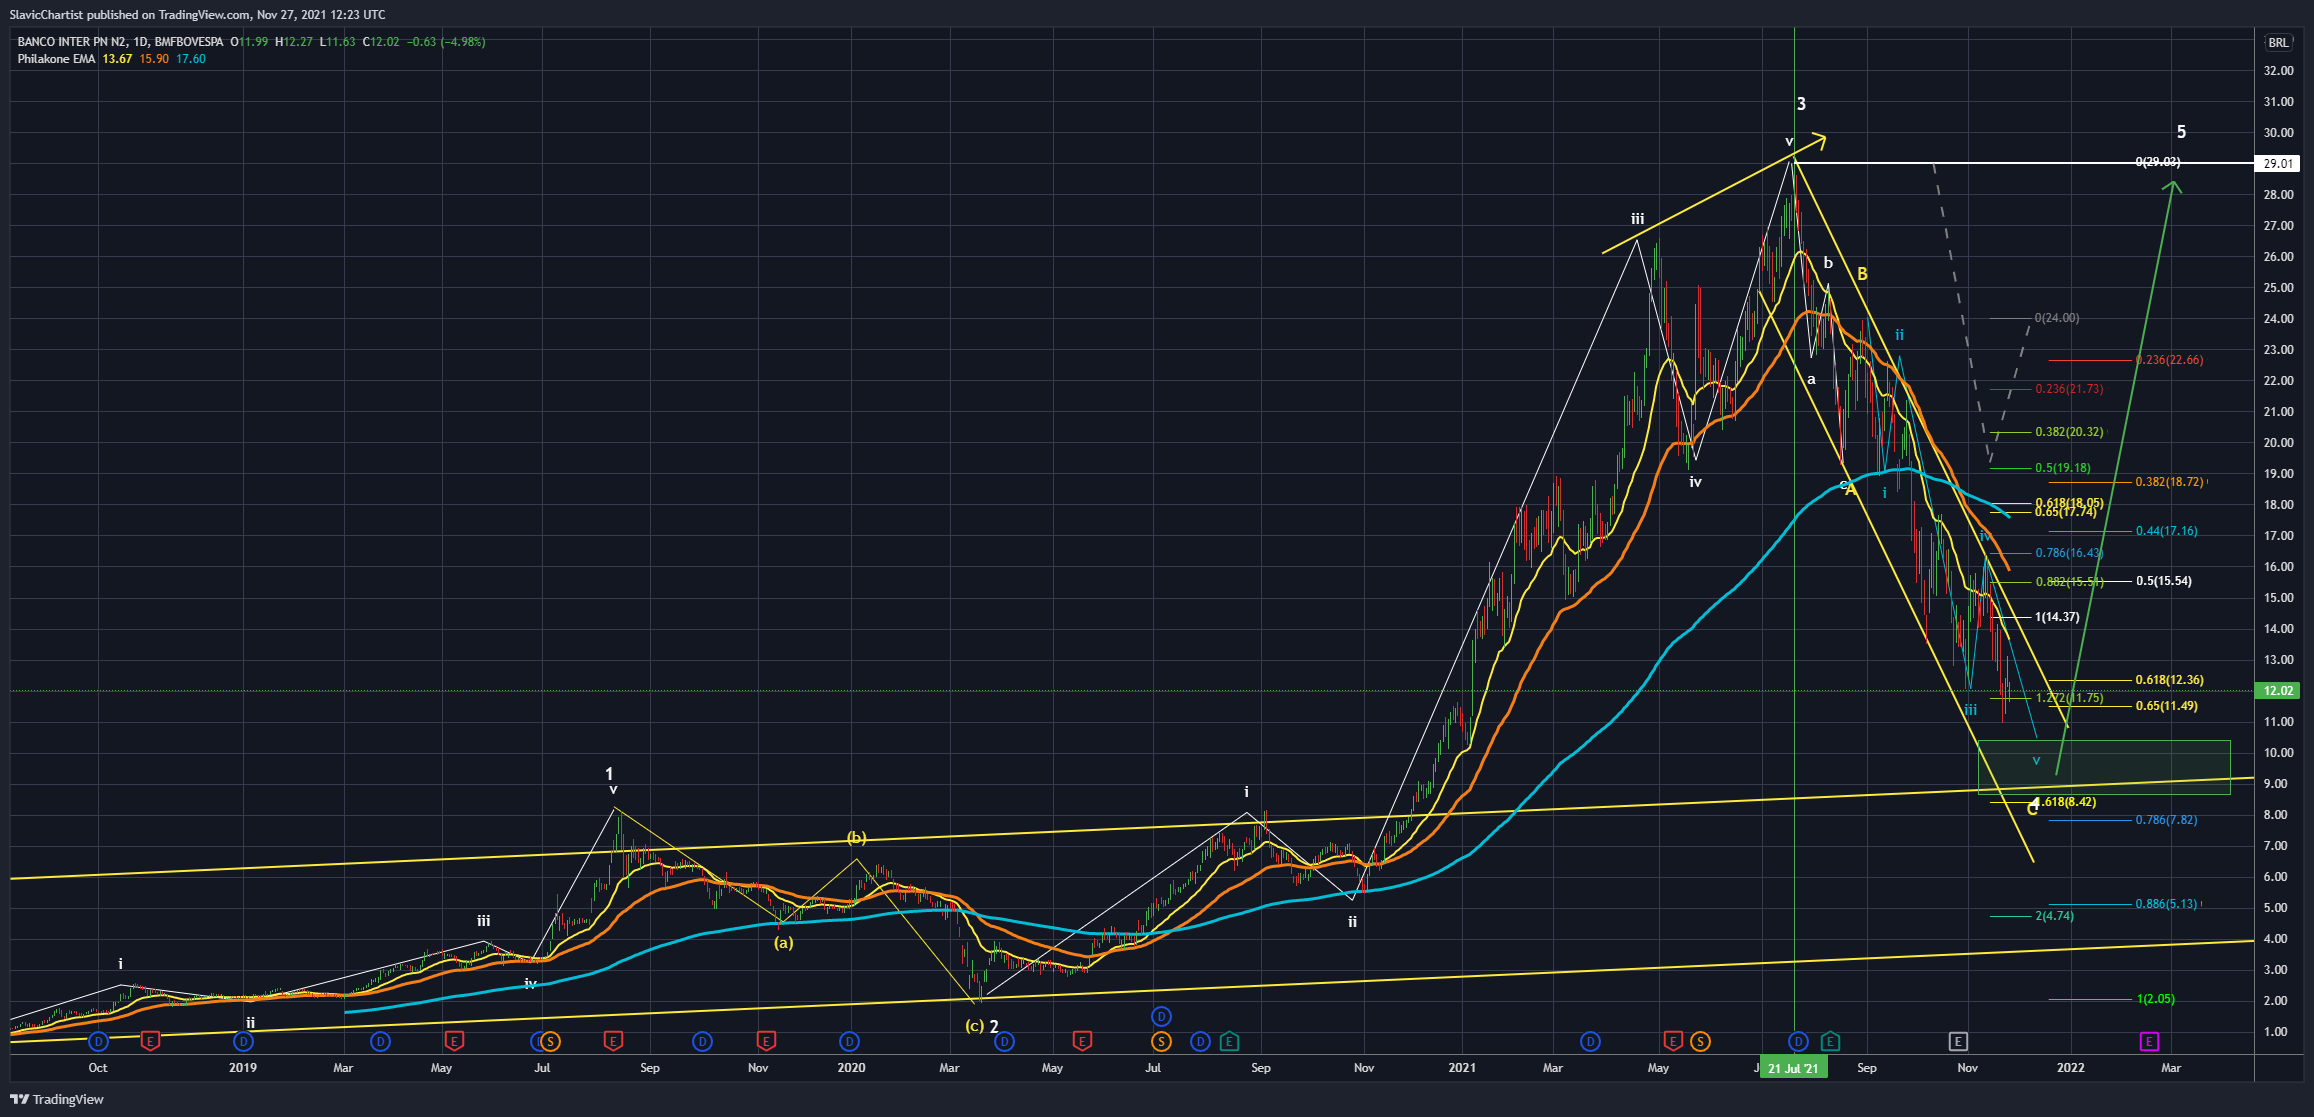Click the 2022 time axis label
The width and height of the screenshot is (2314, 1117).
click(x=2070, y=1068)
